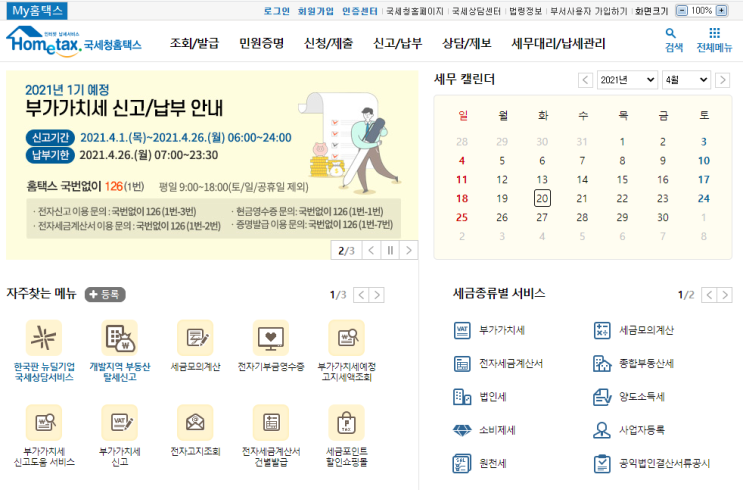Open the 전자고지조회 envelope icon
This screenshot has width=743, height=490.
coord(195,422)
